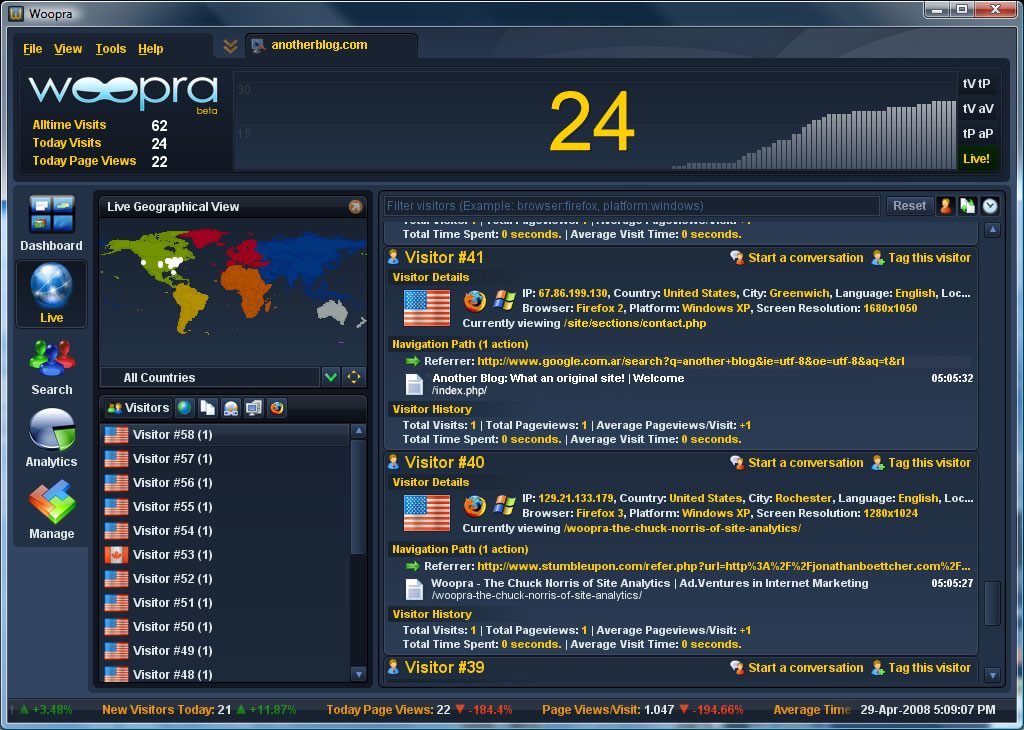Open the View menu
This screenshot has height=730, width=1024.
[68, 49]
